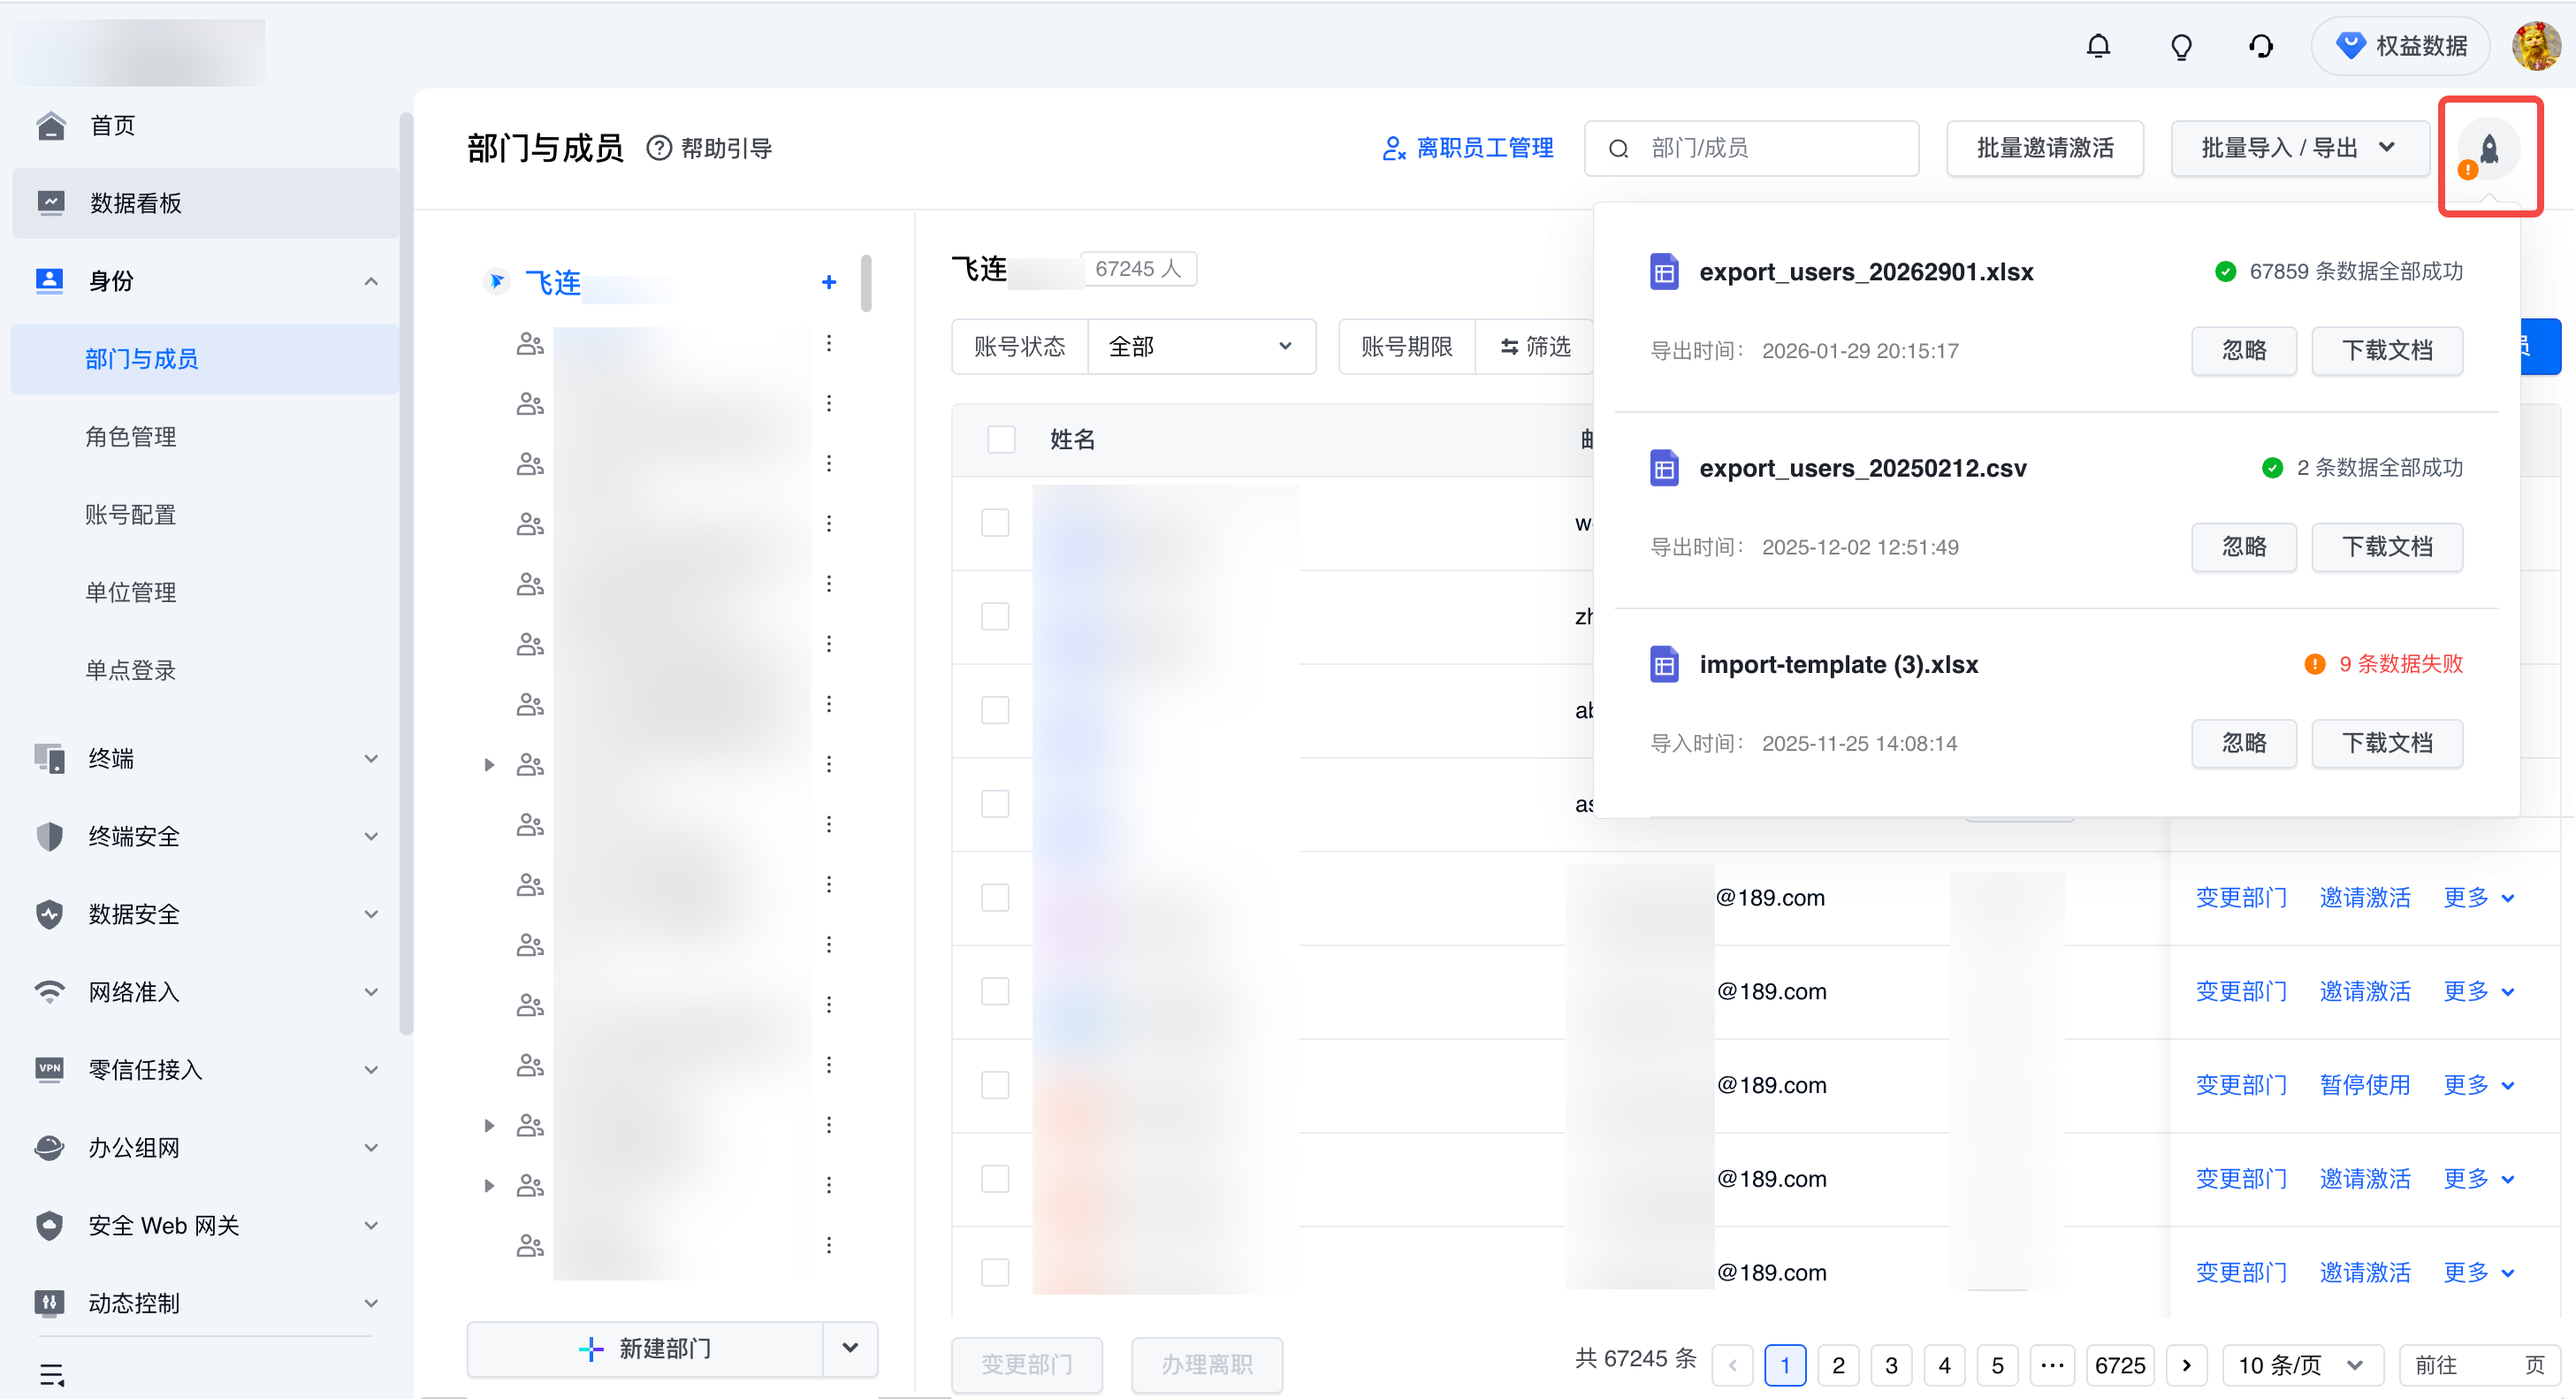Screen dimensions: 2576x1399
Task: Go to page 2 of the member list
Action: click(x=1838, y=1365)
